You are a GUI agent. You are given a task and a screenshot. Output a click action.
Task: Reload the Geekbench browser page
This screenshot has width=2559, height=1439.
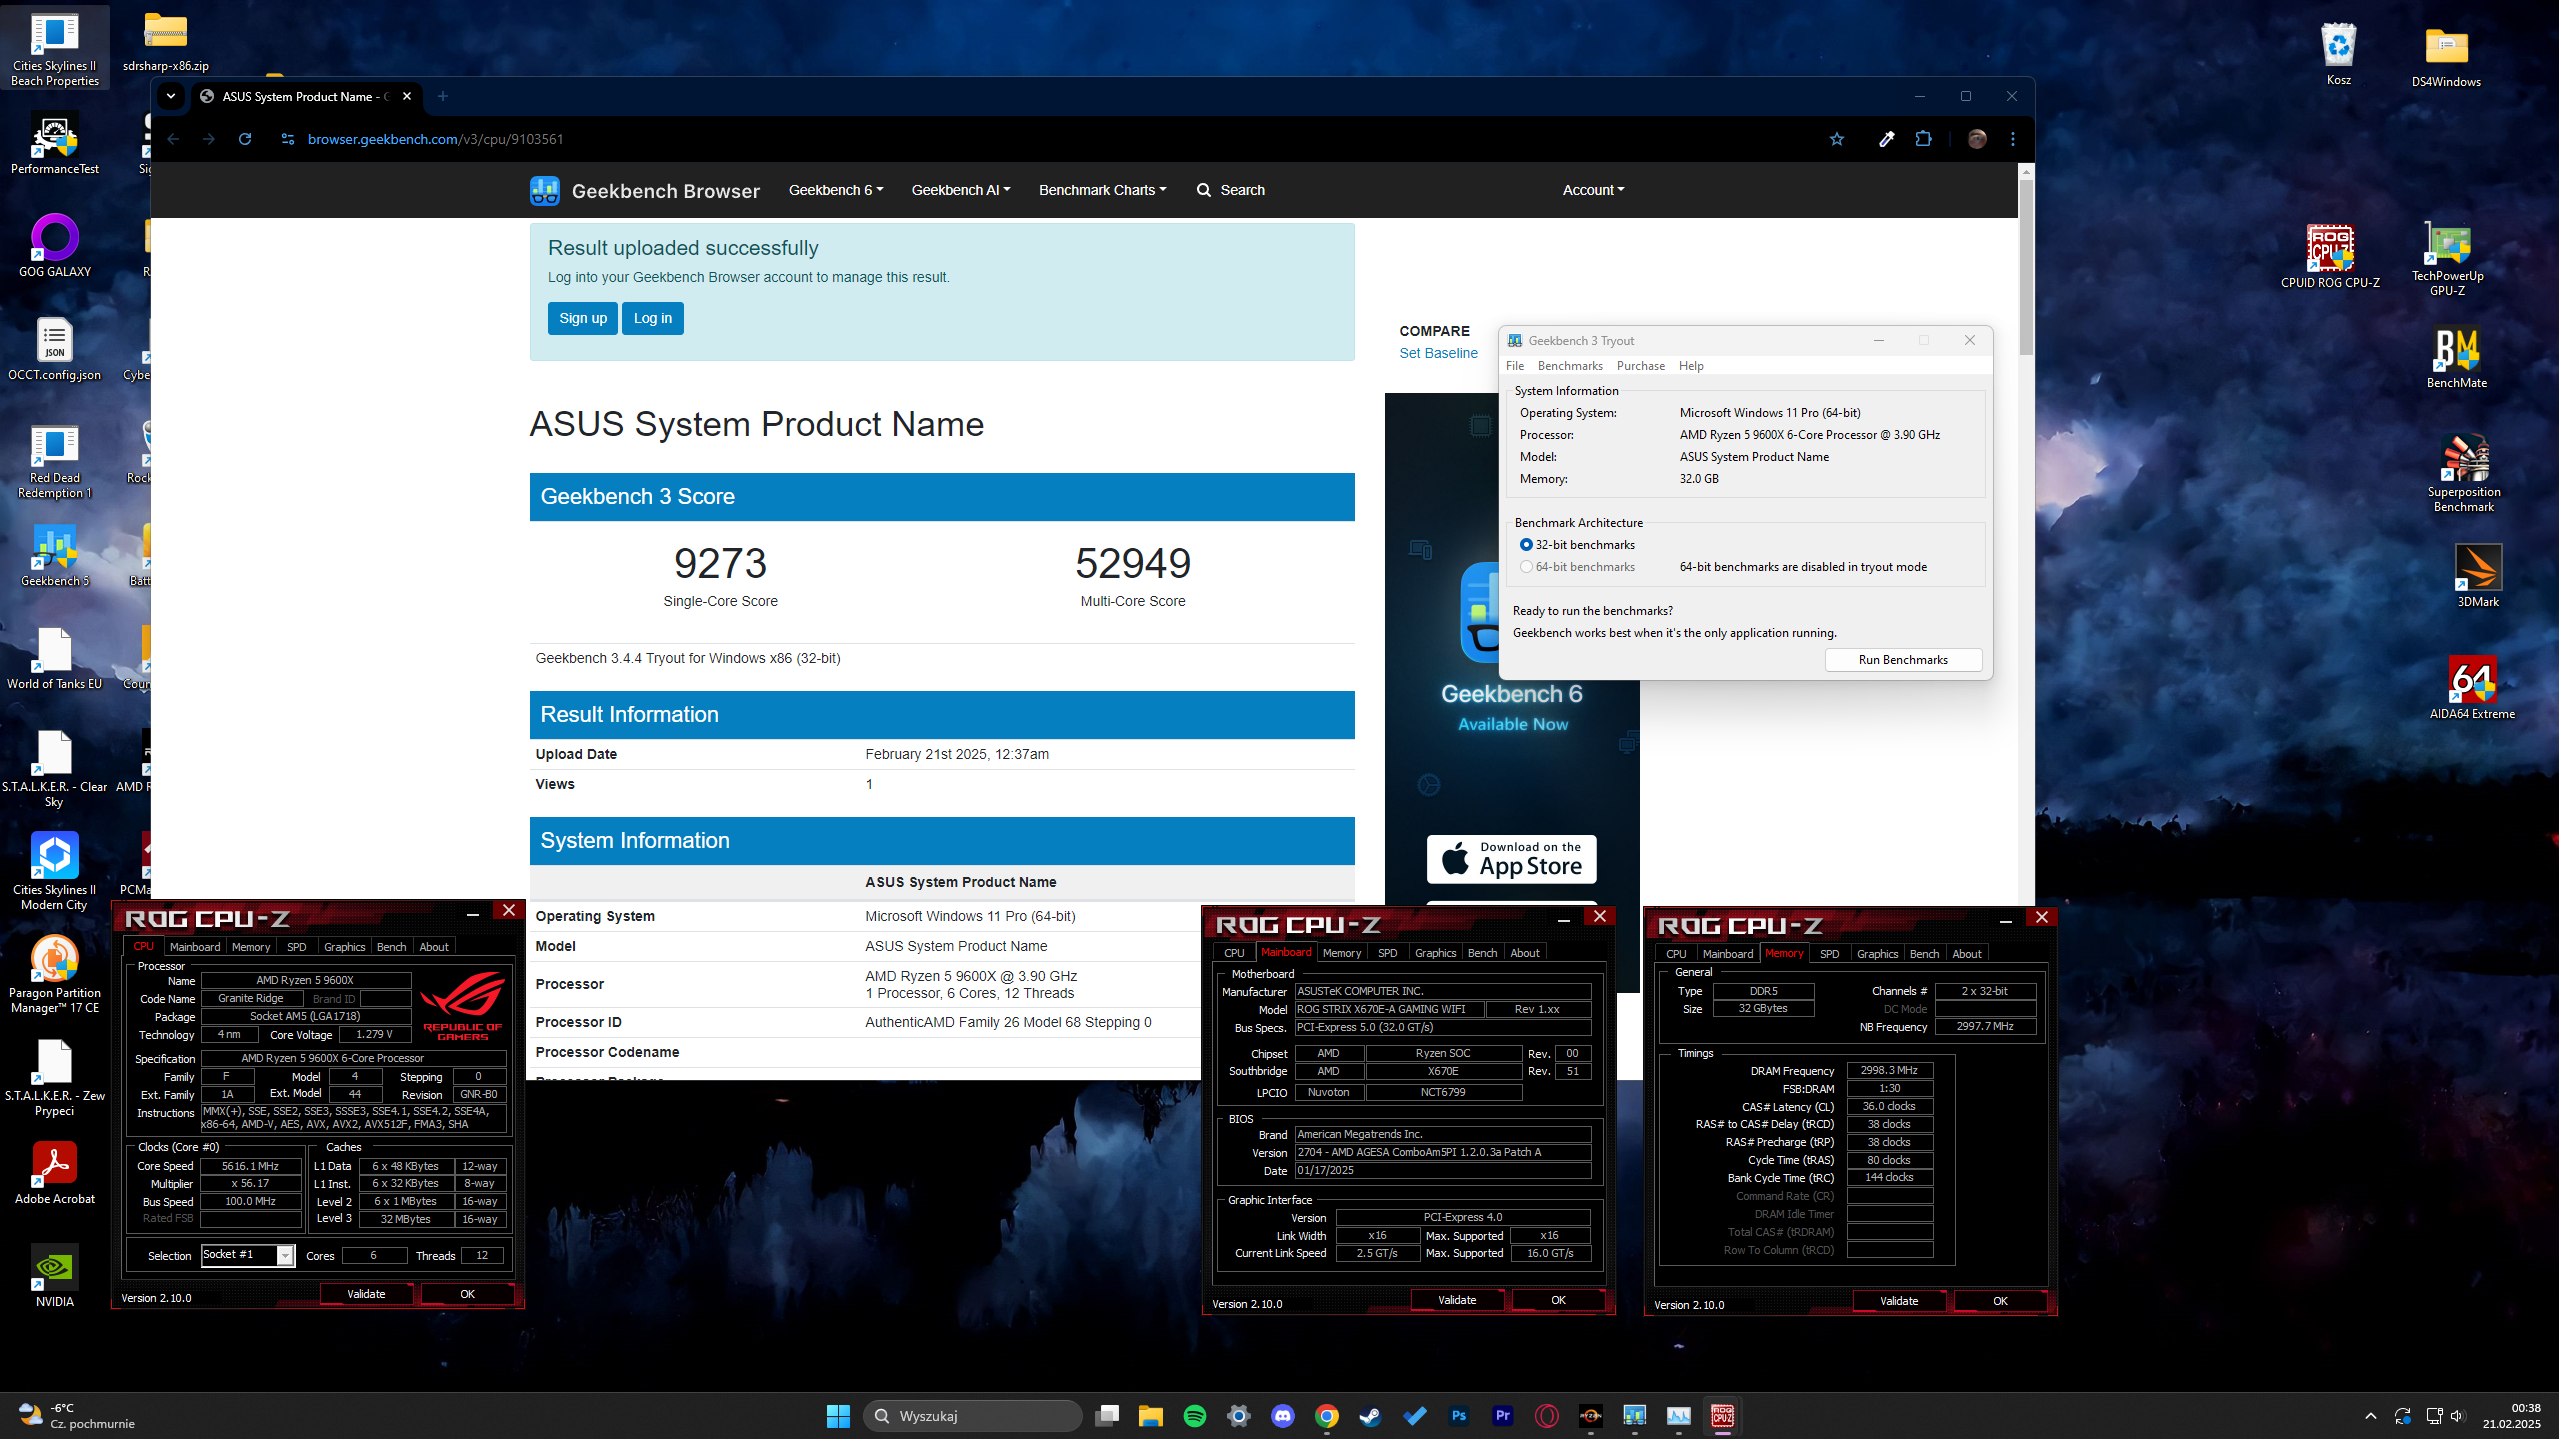pos(245,139)
